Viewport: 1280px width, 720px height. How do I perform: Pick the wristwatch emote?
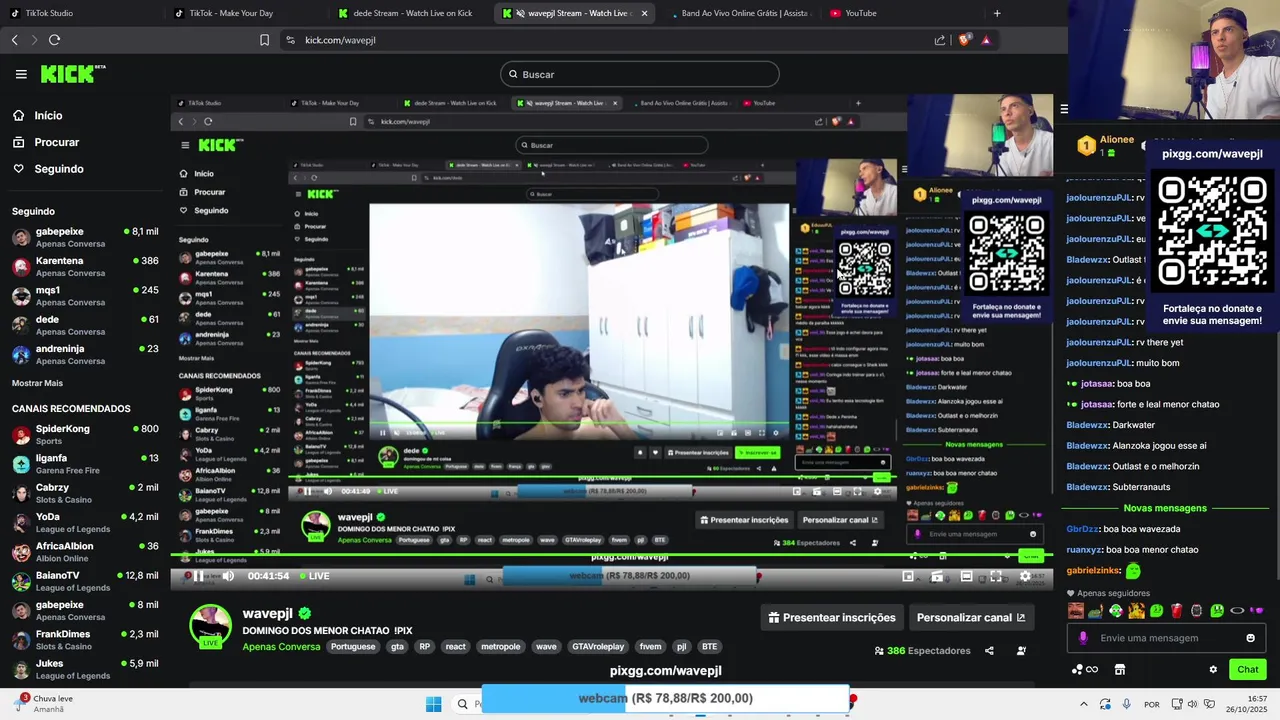[1196, 611]
